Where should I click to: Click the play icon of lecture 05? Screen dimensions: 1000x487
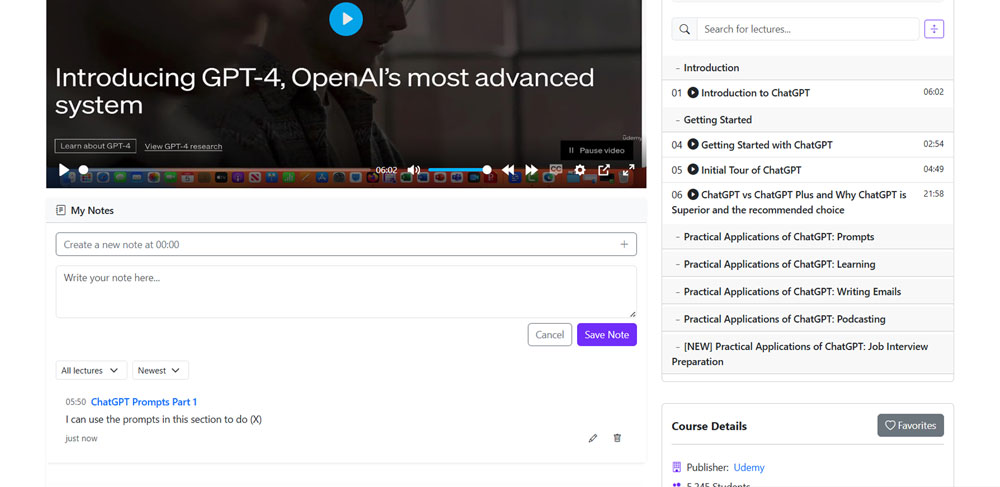[693, 170]
